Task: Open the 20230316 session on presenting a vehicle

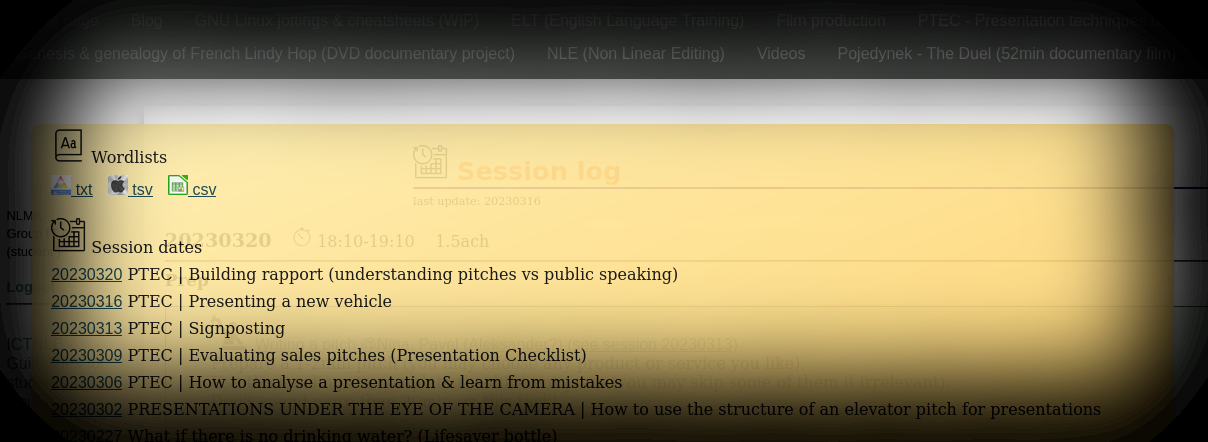Action: pos(87,302)
